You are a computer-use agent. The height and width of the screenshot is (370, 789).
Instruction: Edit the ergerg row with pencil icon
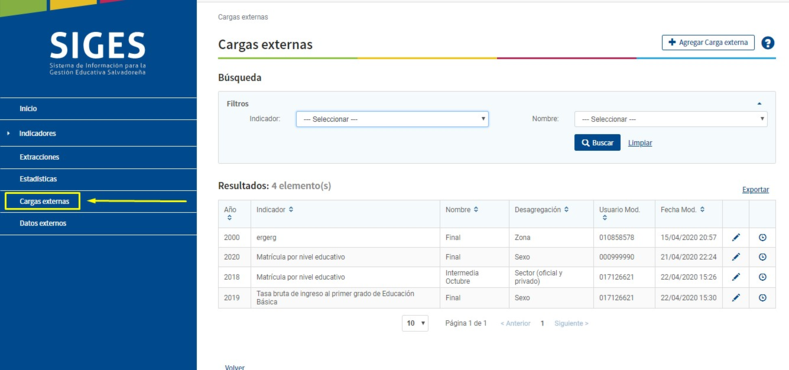click(x=736, y=237)
